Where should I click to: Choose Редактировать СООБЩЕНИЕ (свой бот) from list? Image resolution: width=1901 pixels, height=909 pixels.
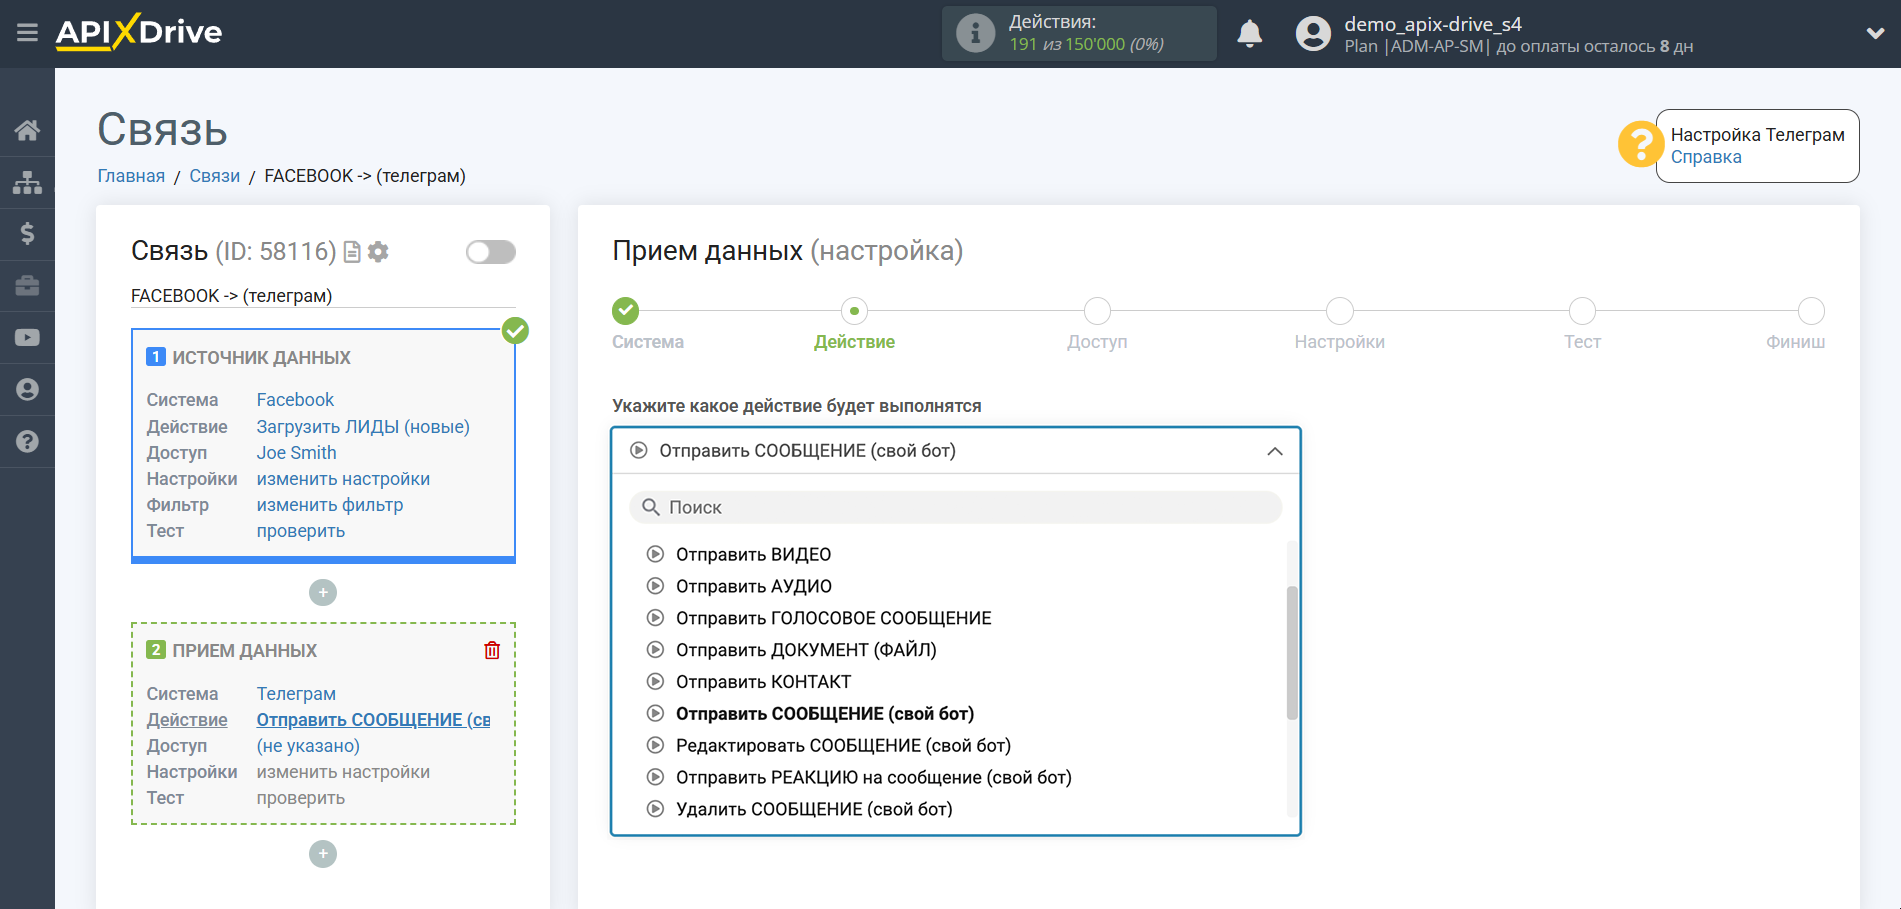pos(842,746)
